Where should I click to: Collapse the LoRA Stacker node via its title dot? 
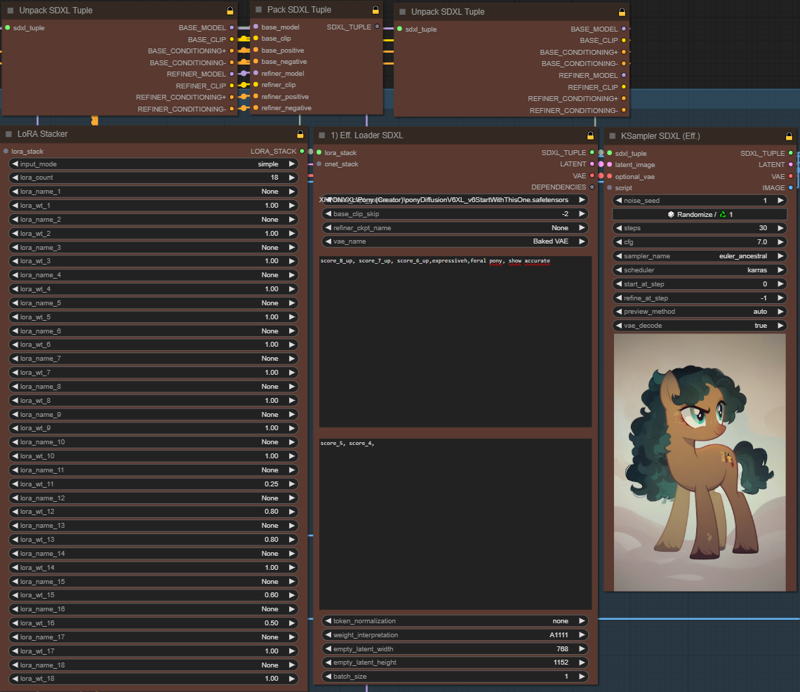(x=9, y=134)
